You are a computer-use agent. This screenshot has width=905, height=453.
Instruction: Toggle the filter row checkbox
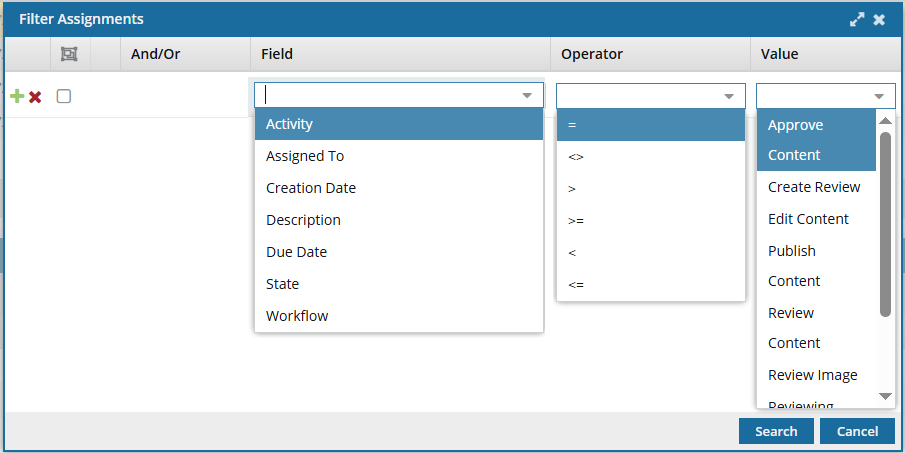pyautogui.click(x=64, y=96)
